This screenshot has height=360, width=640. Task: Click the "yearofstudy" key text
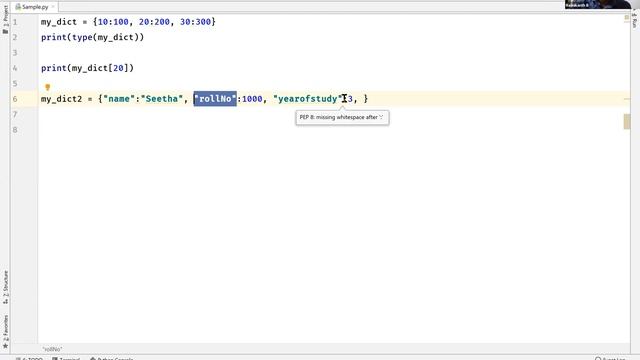(x=308, y=99)
